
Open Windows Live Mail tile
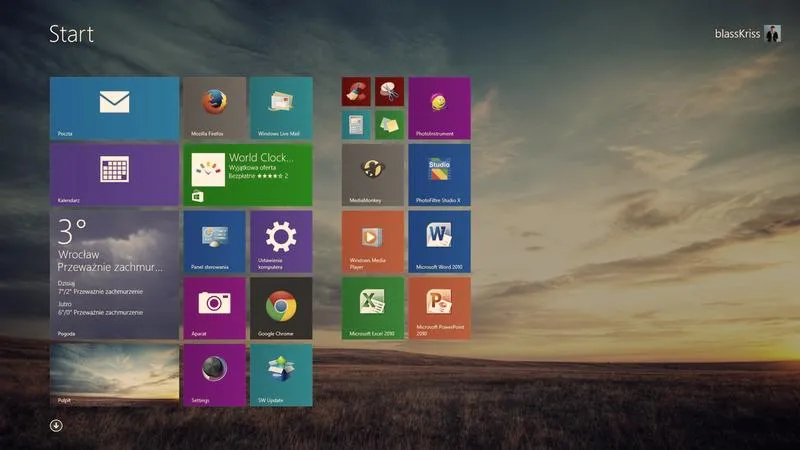tap(281, 108)
